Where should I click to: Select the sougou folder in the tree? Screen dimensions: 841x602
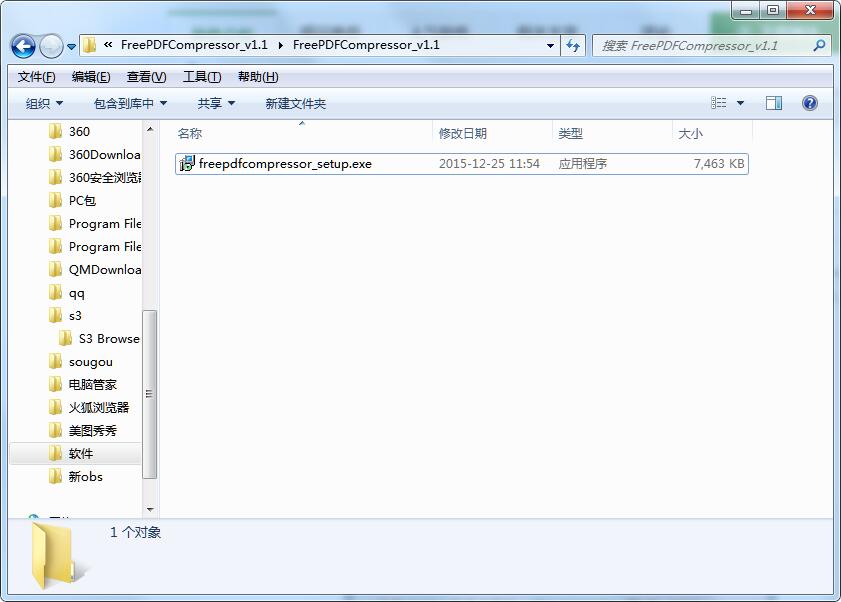point(91,362)
